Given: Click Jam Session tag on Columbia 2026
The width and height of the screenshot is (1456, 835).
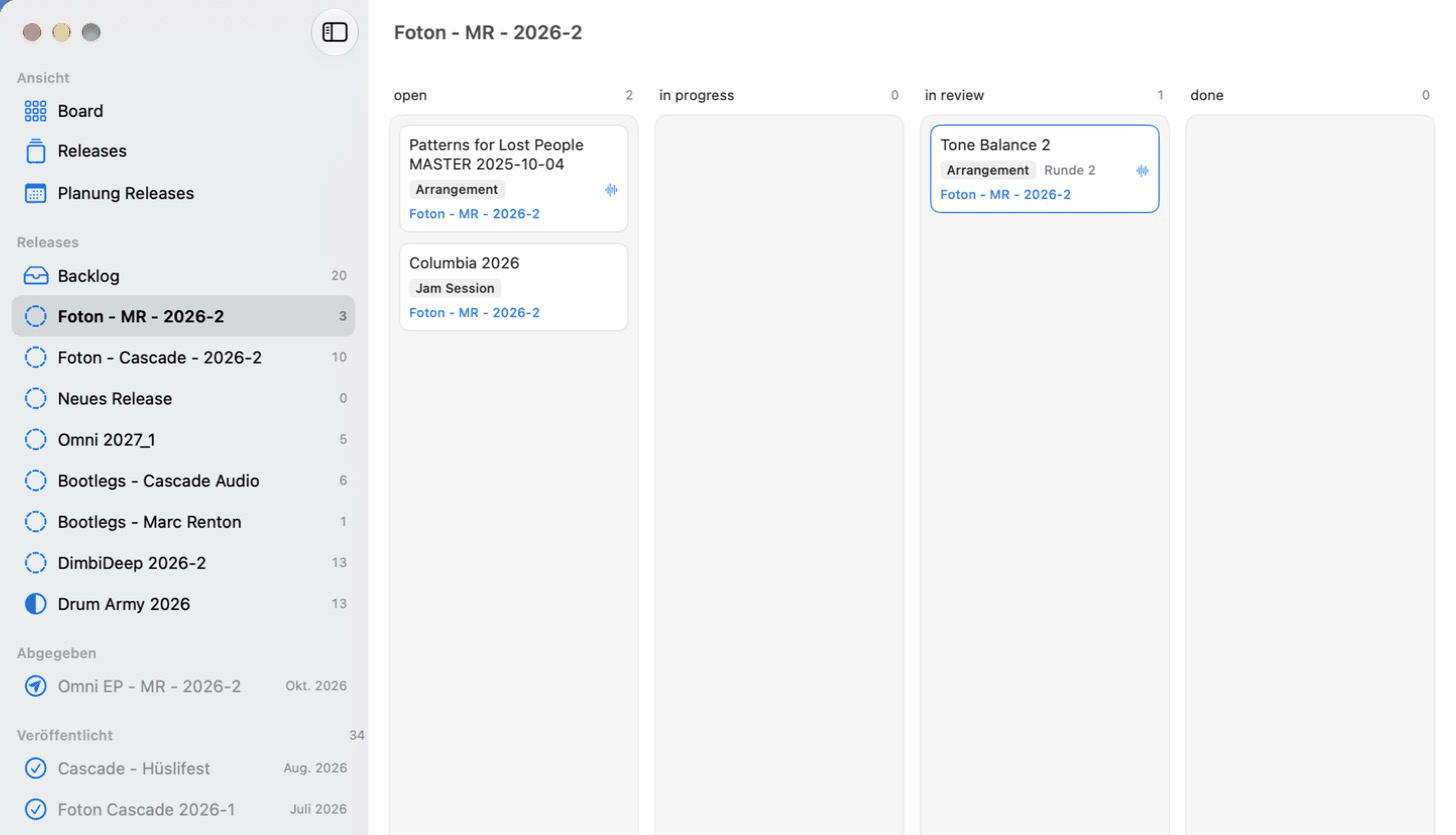Looking at the screenshot, I should (455, 288).
